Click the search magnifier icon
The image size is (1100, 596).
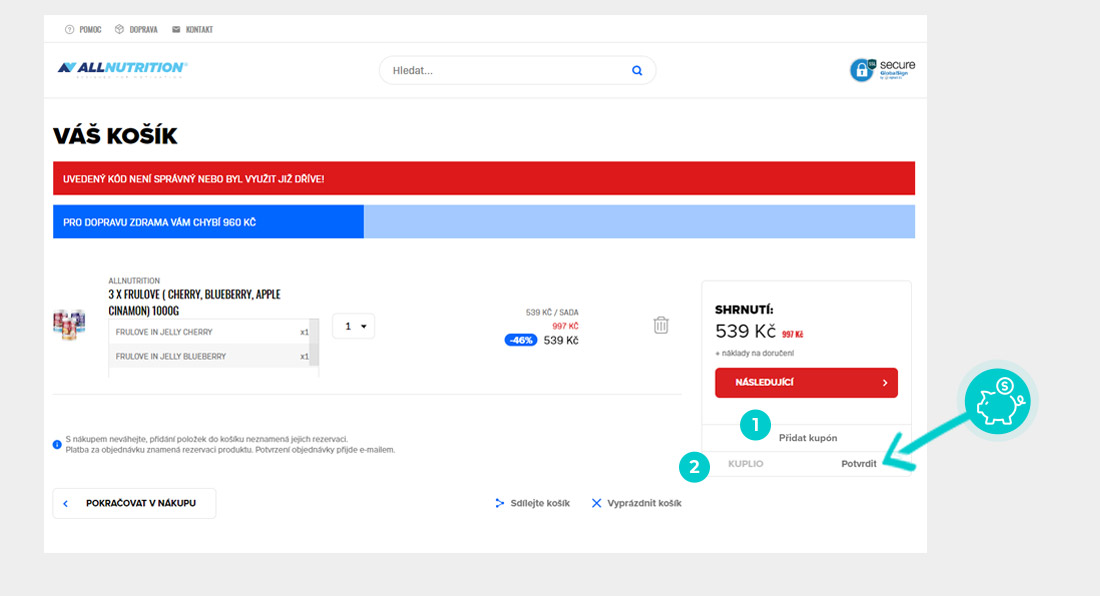637,71
